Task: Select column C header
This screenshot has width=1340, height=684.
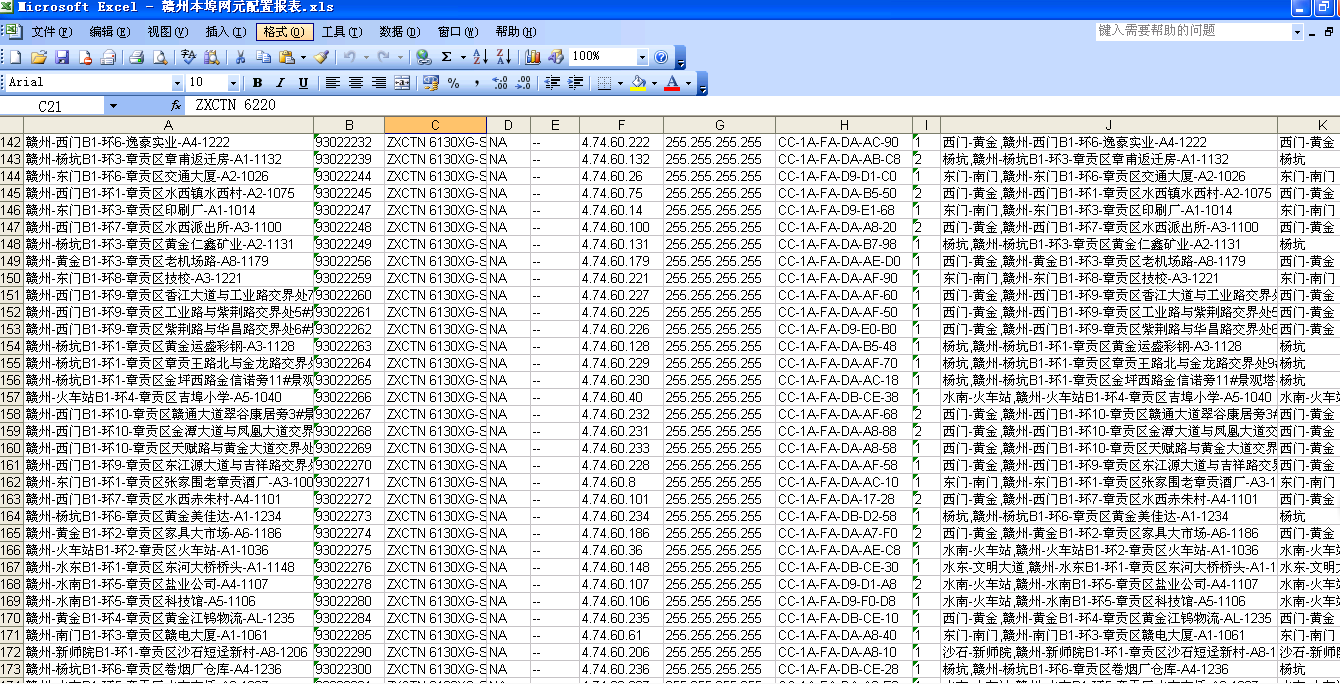Action: (x=435, y=125)
